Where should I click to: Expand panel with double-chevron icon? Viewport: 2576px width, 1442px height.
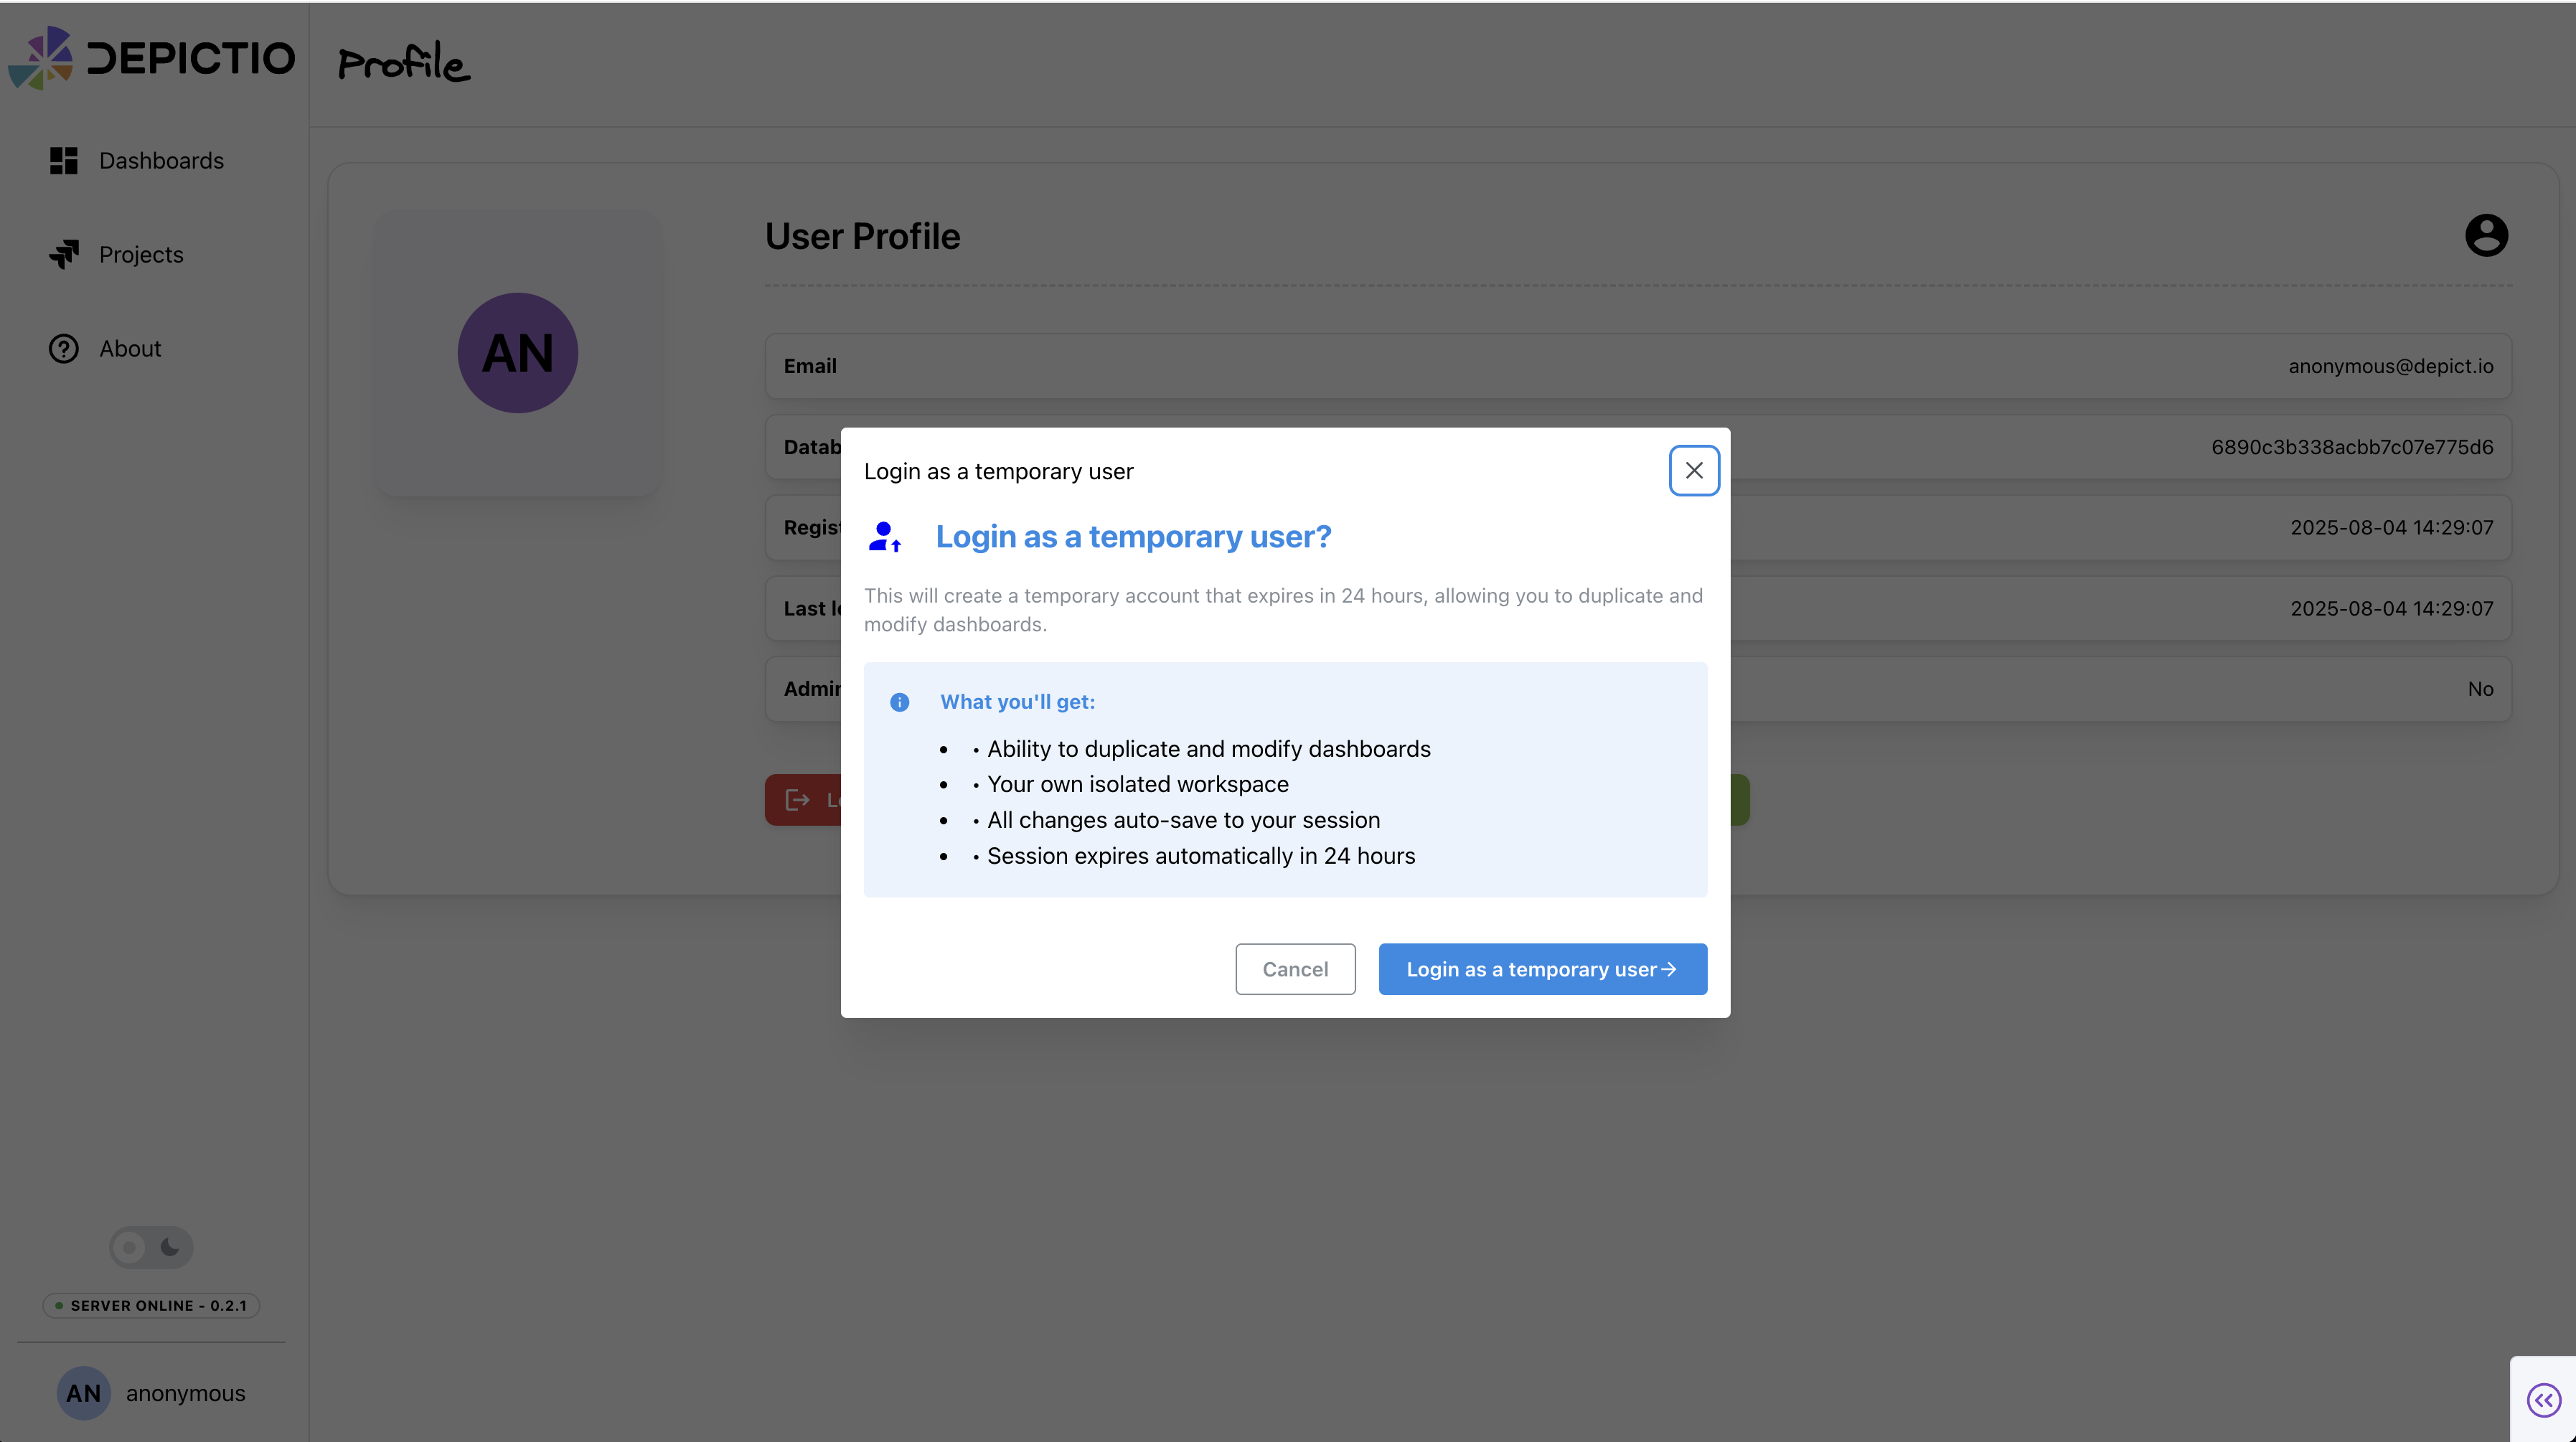2543,1400
